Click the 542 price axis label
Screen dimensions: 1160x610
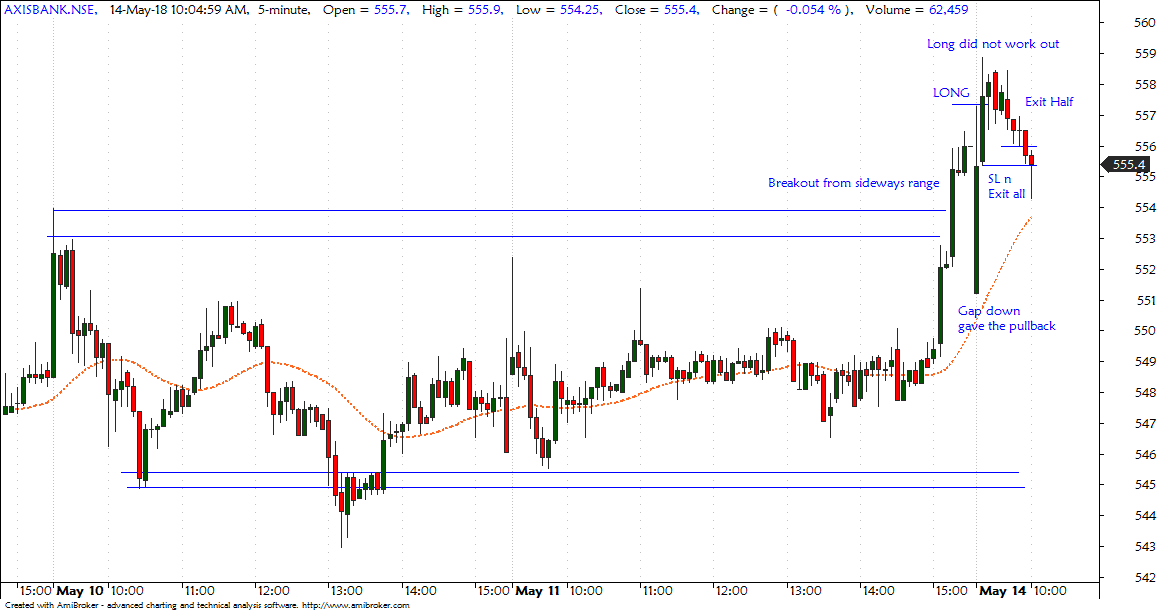pyautogui.click(x=1145, y=577)
